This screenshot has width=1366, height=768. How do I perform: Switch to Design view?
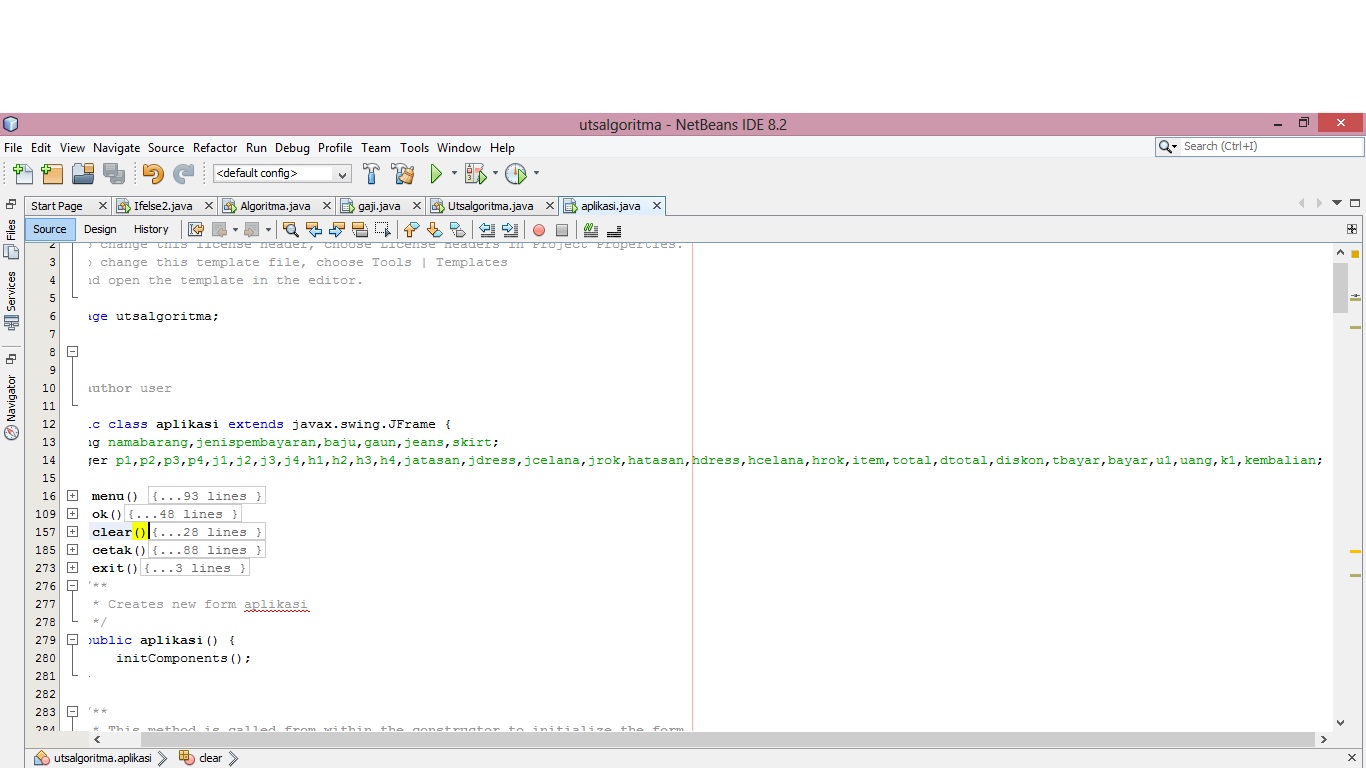click(x=99, y=229)
